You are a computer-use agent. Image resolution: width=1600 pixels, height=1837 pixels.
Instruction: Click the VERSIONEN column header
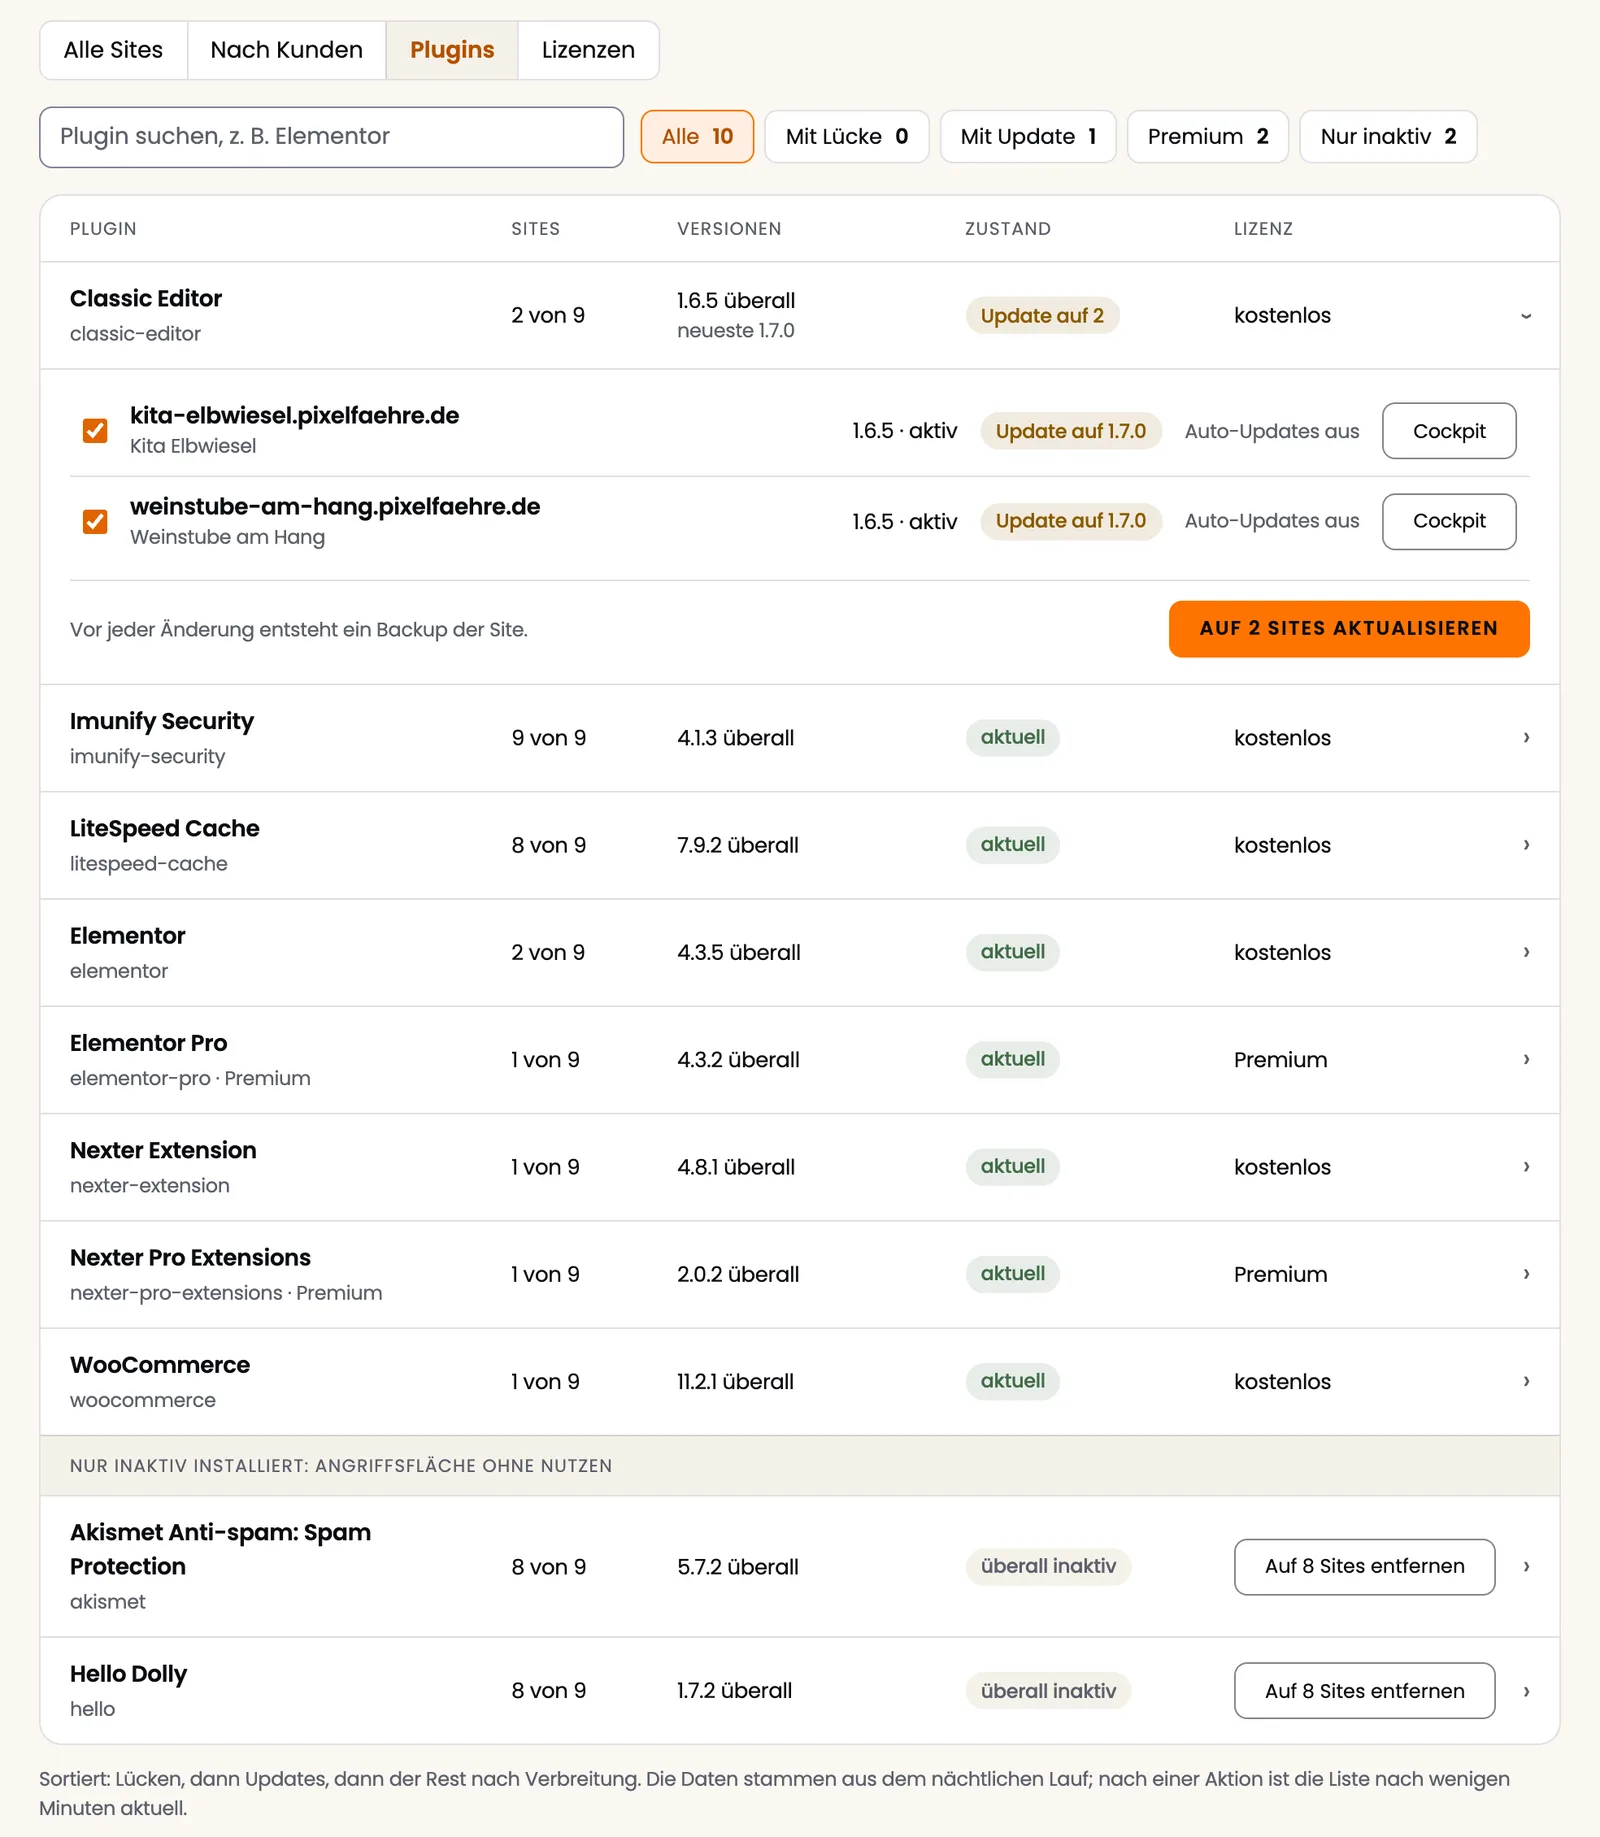click(x=729, y=229)
